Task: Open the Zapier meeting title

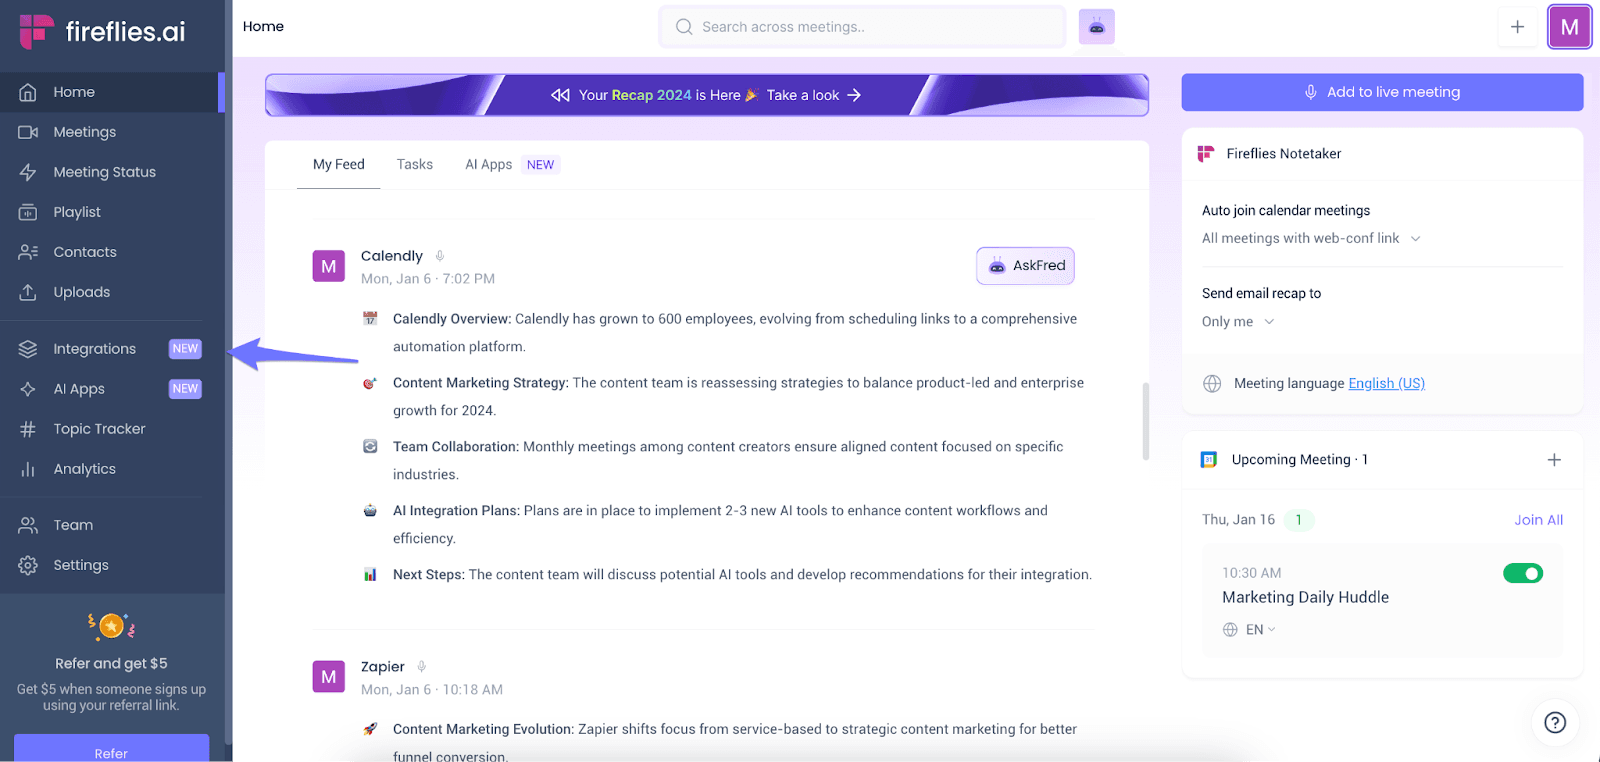Action: click(383, 667)
